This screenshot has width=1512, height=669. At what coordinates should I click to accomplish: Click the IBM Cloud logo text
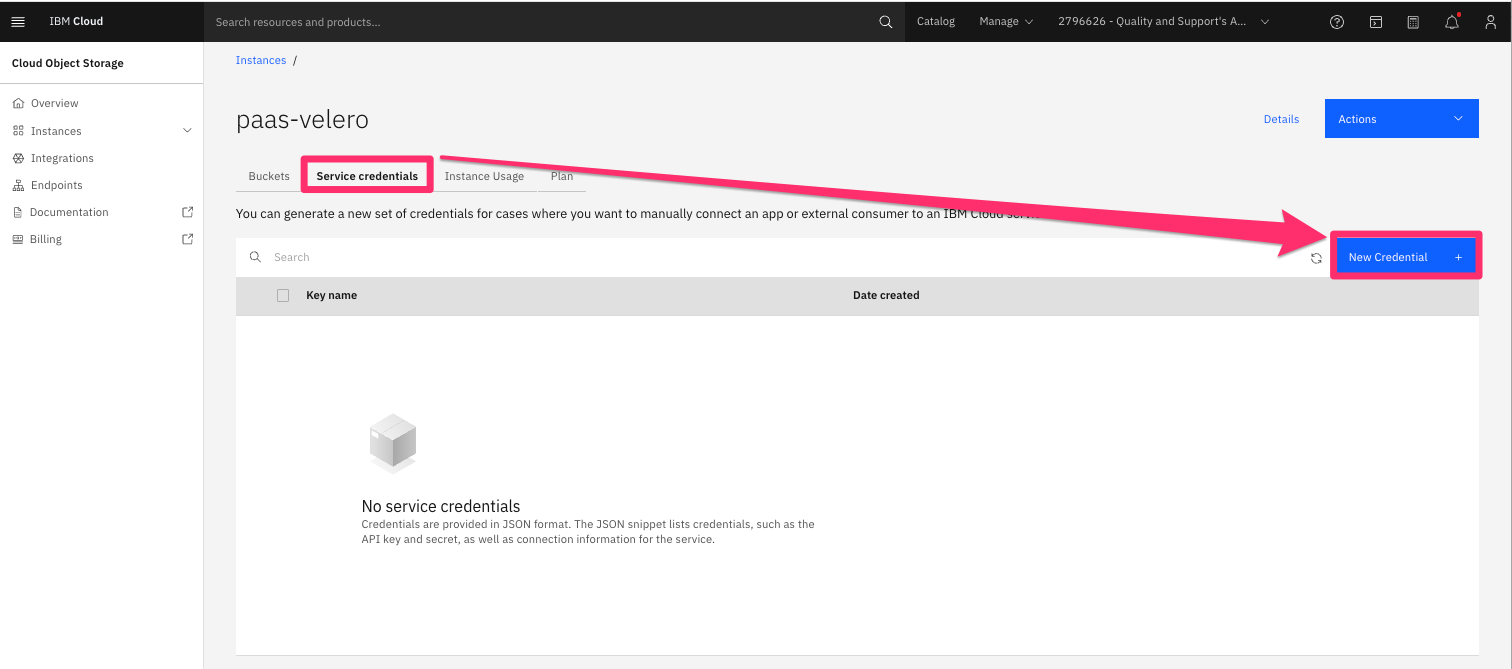click(76, 21)
